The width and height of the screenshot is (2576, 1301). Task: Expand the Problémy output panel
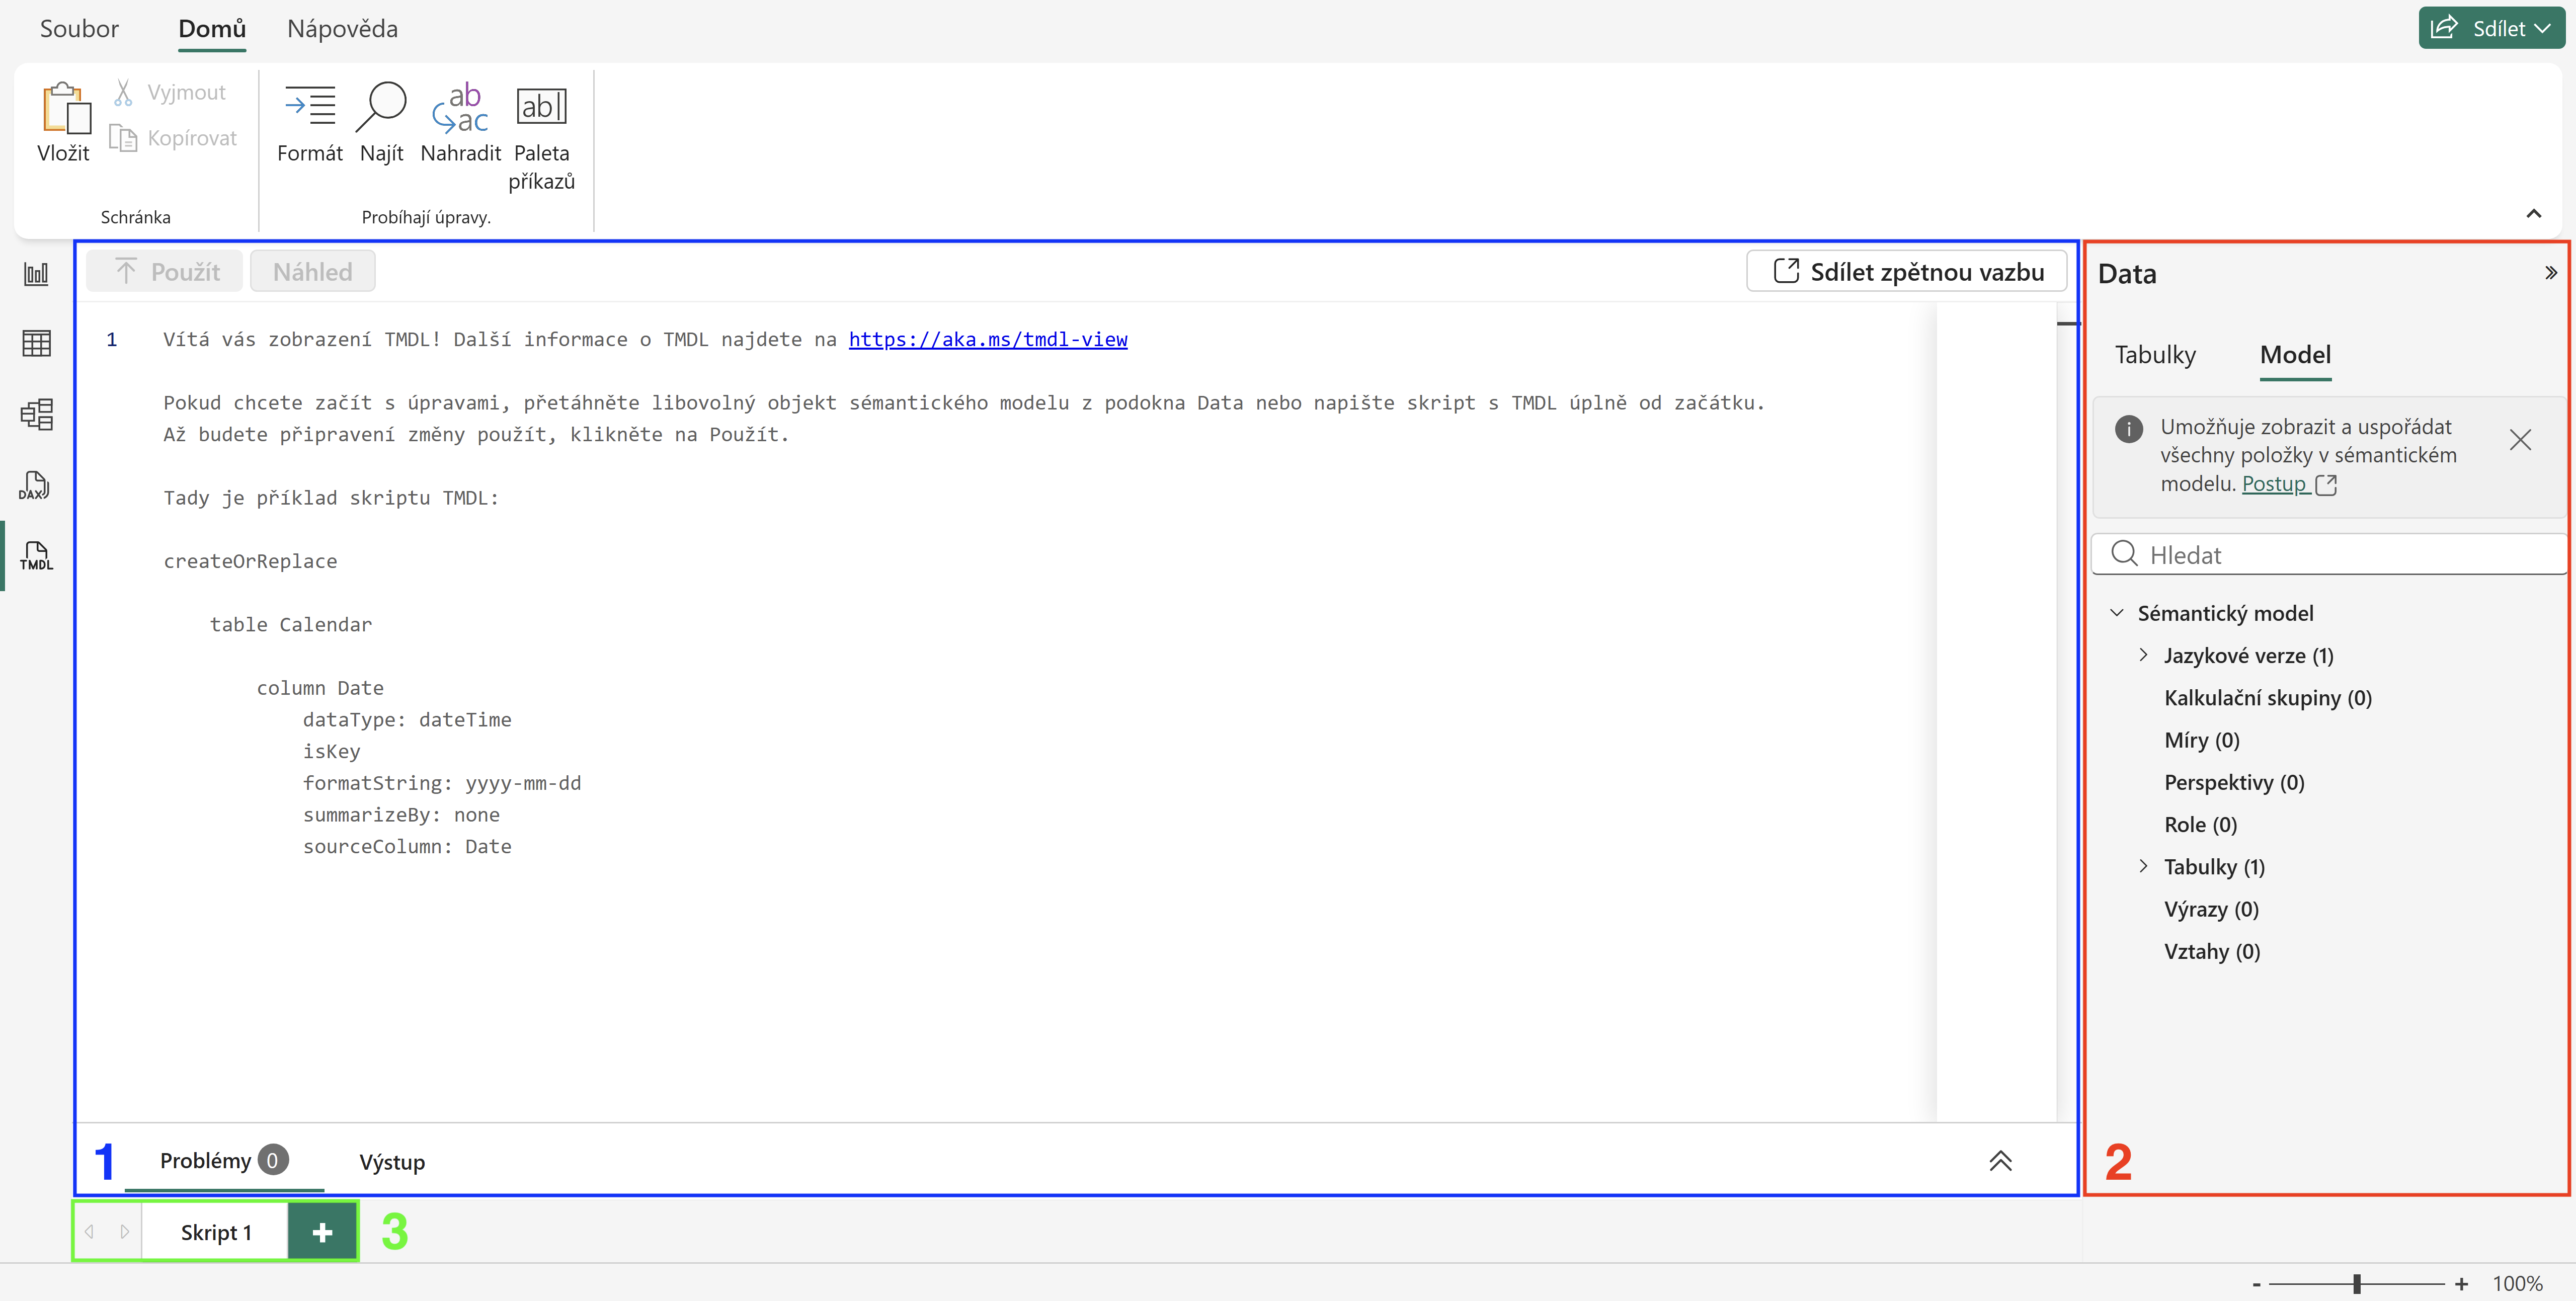(x=2000, y=1161)
